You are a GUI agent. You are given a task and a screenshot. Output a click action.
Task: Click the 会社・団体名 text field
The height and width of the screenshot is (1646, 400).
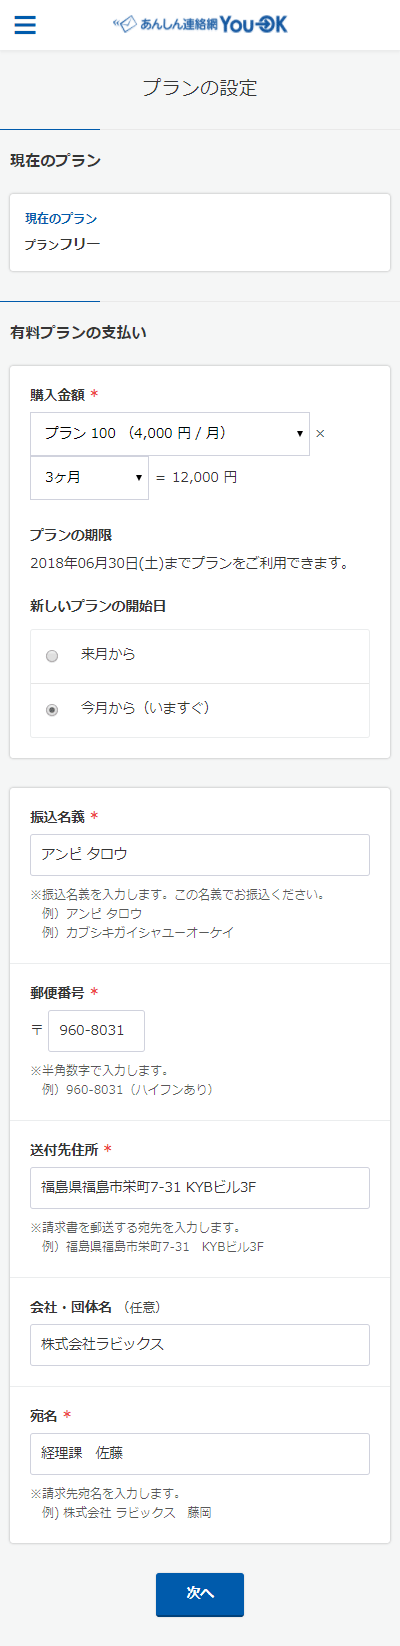[200, 1345]
